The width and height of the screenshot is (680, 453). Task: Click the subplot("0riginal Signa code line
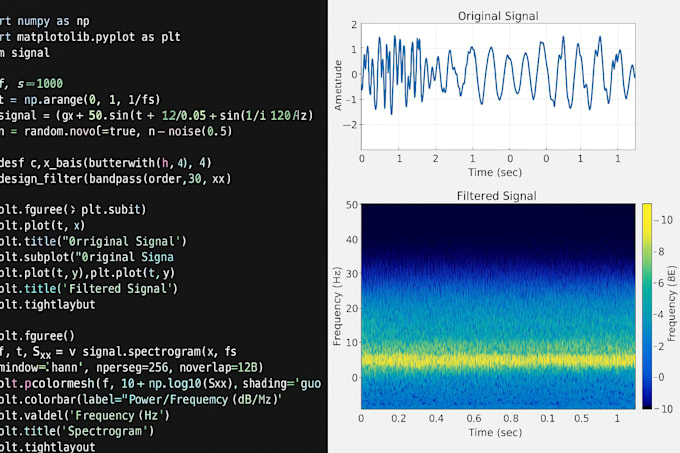coord(87,257)
